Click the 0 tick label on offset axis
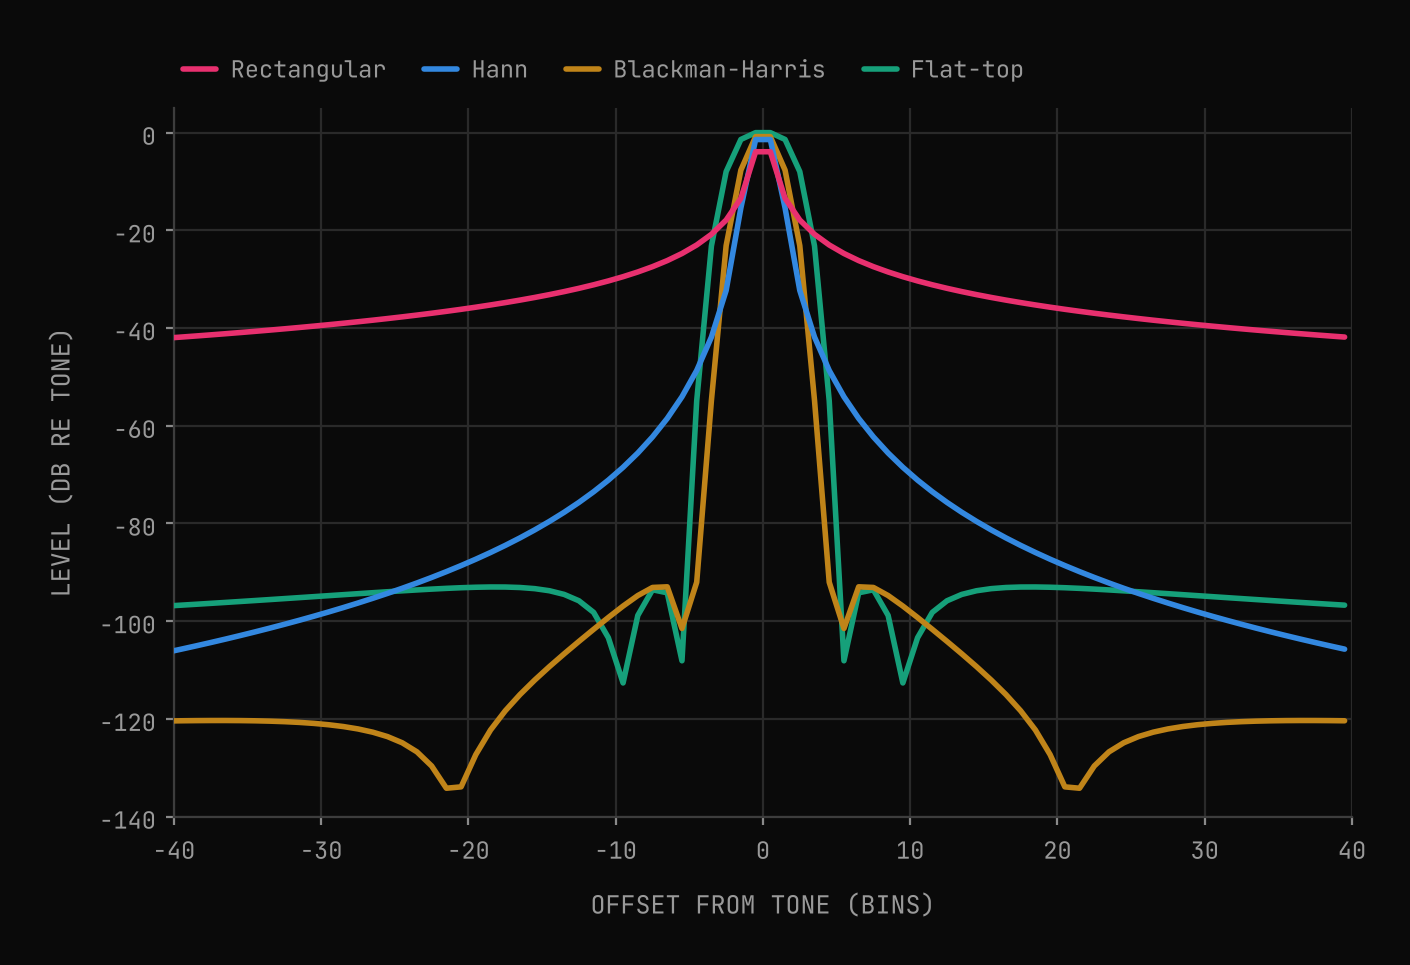This screenshot has width=1410, height=965. pyautogui.click(x=763, y=850)
